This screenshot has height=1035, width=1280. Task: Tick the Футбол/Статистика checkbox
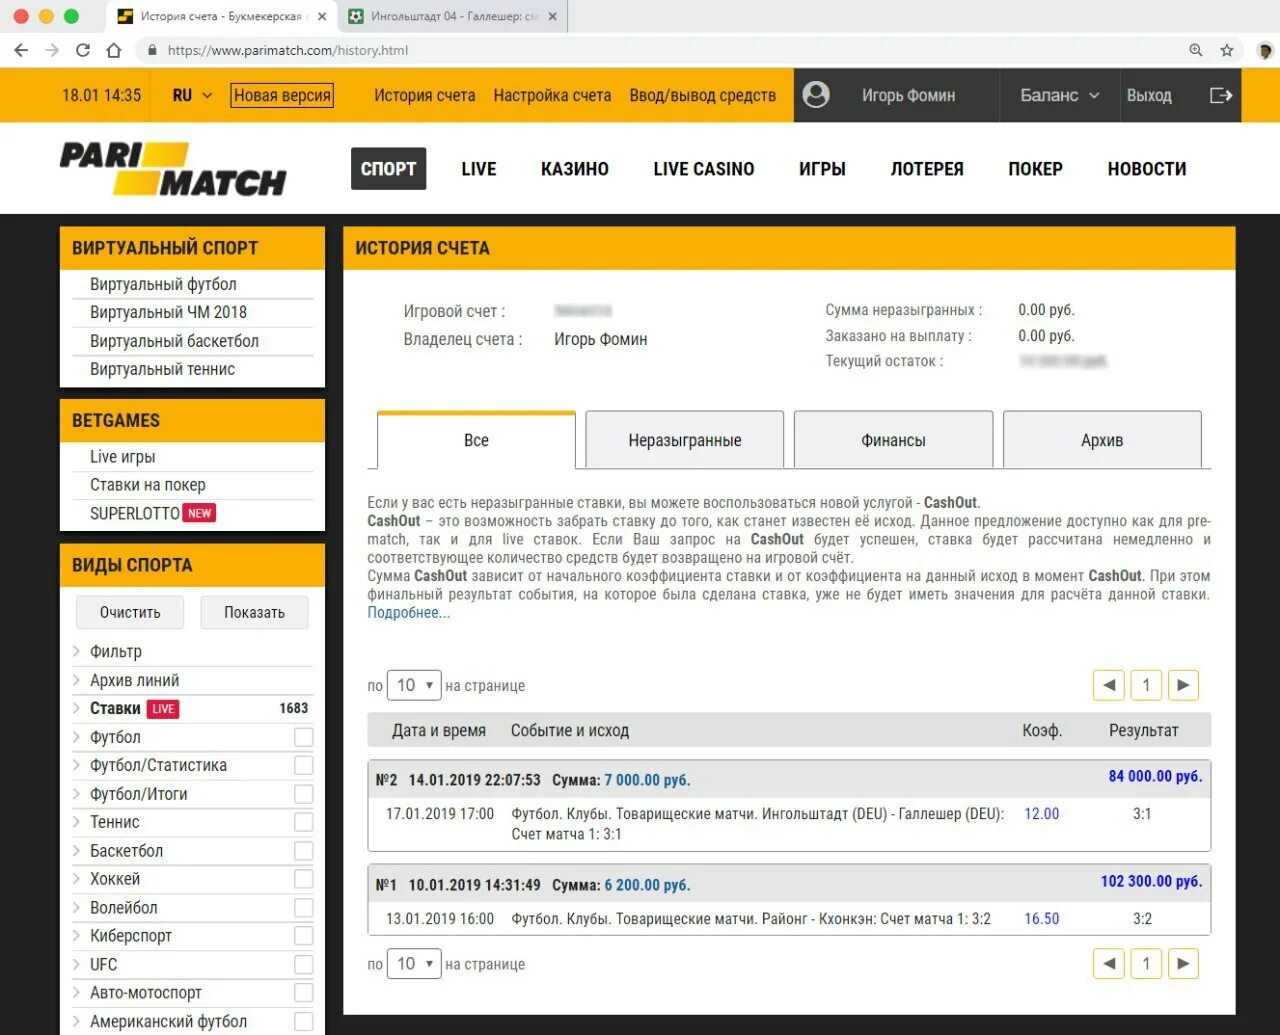click(x=304, y=765)
